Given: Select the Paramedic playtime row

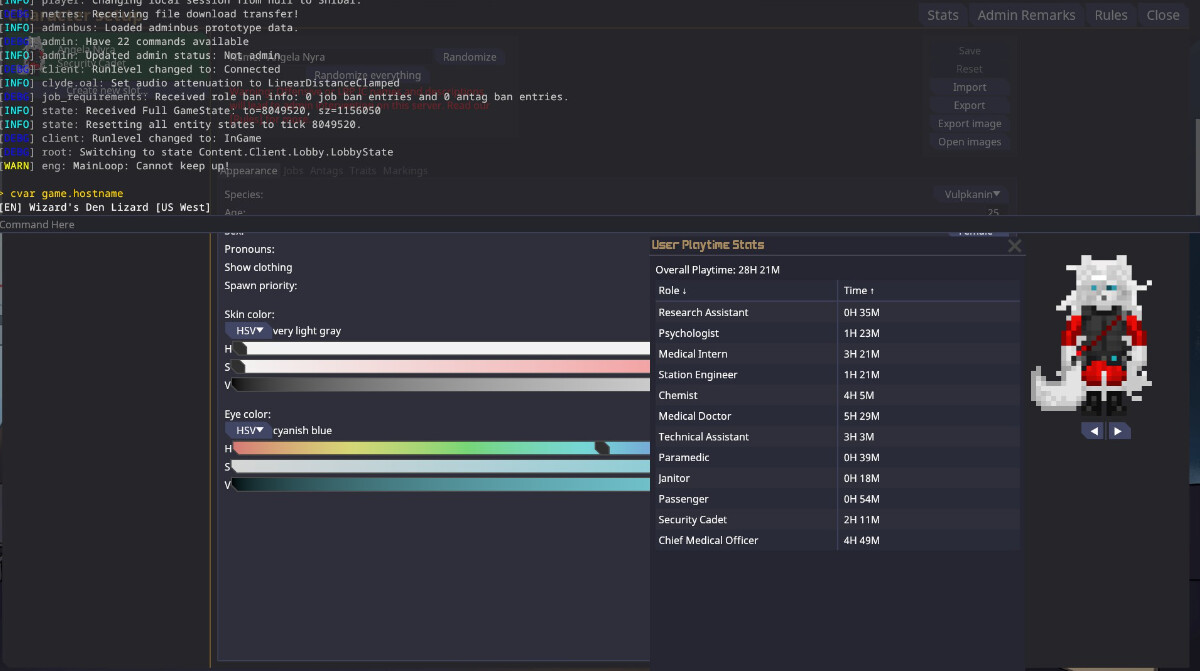Looking at the screenshot, I should 835,458.
